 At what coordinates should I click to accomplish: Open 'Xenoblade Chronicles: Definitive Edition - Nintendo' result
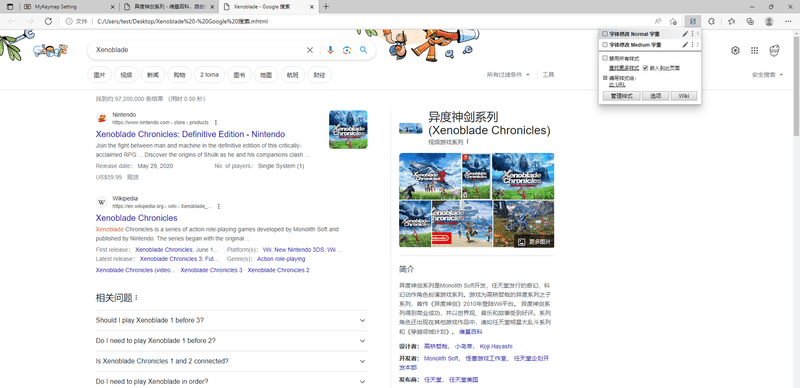click(190, 134)
